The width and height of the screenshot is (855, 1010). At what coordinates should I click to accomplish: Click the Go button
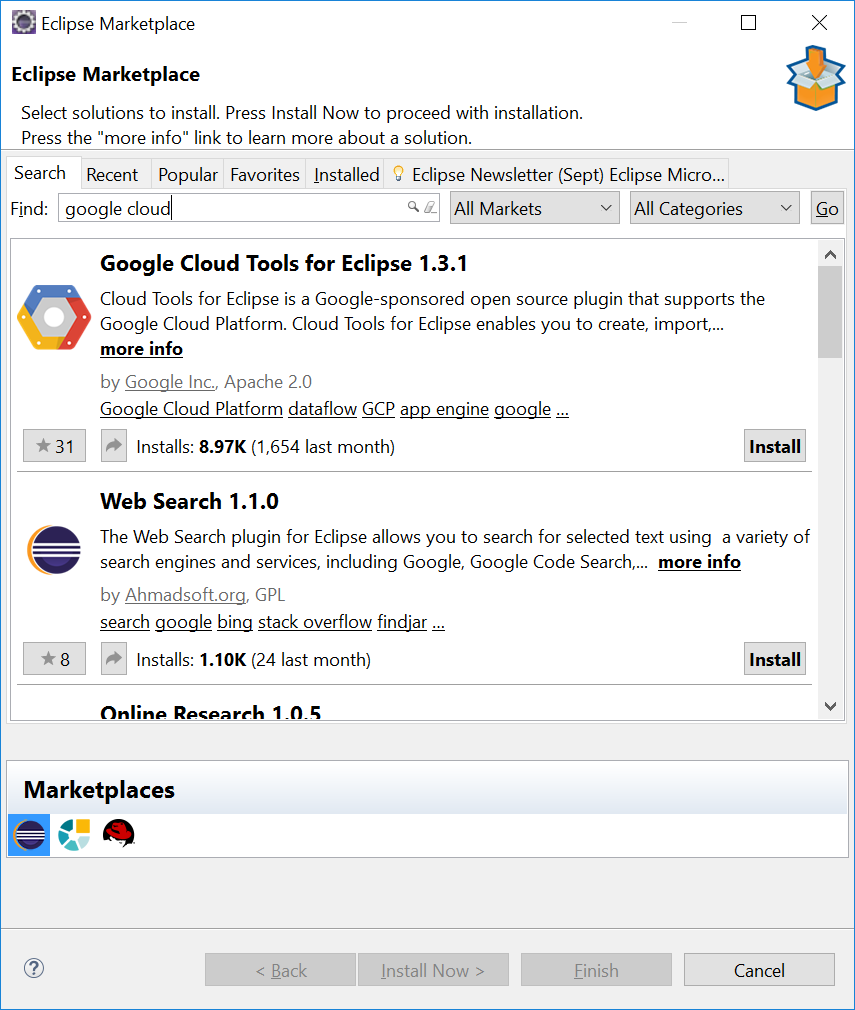(827, 208)
